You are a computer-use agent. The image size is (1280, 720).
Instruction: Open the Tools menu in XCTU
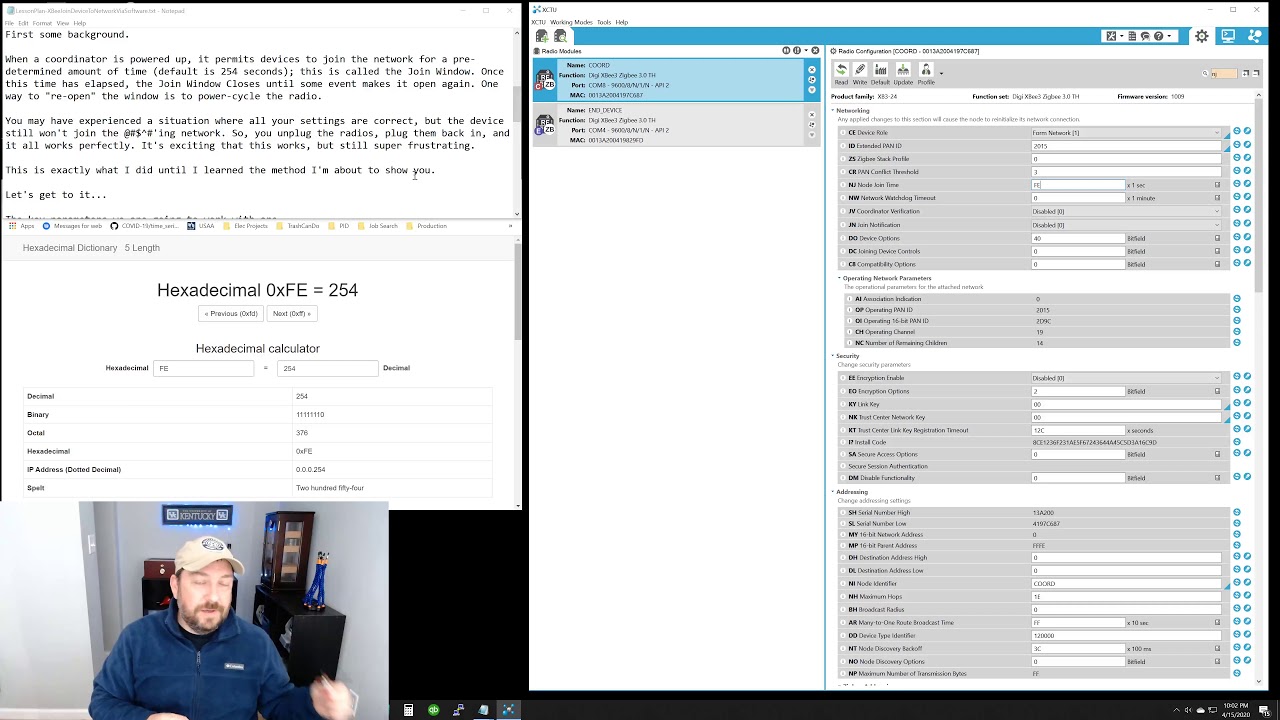(604, 22)
